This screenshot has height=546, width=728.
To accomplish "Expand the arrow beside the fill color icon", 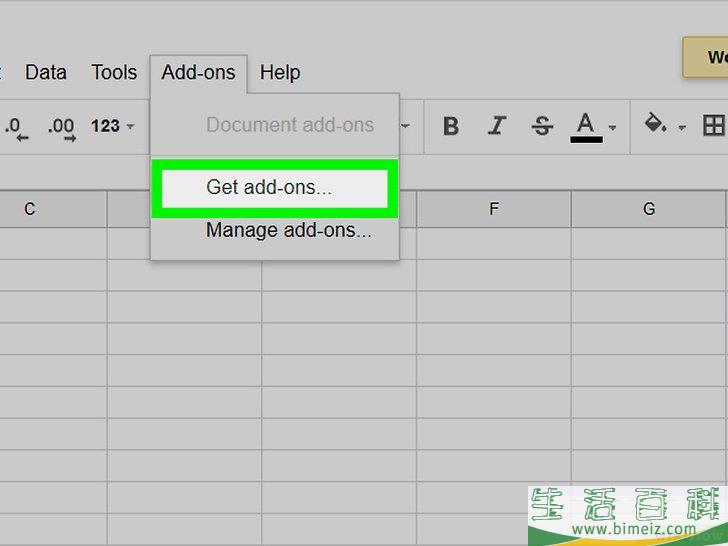I will pyautogui.click(x=682, y=127).
